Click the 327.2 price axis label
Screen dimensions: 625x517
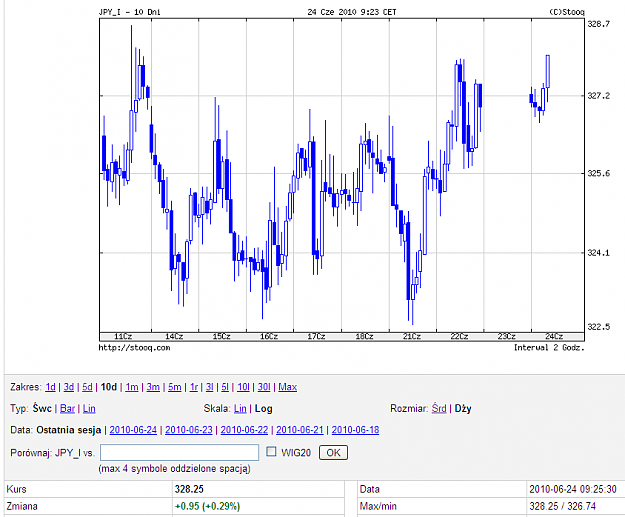598,96
